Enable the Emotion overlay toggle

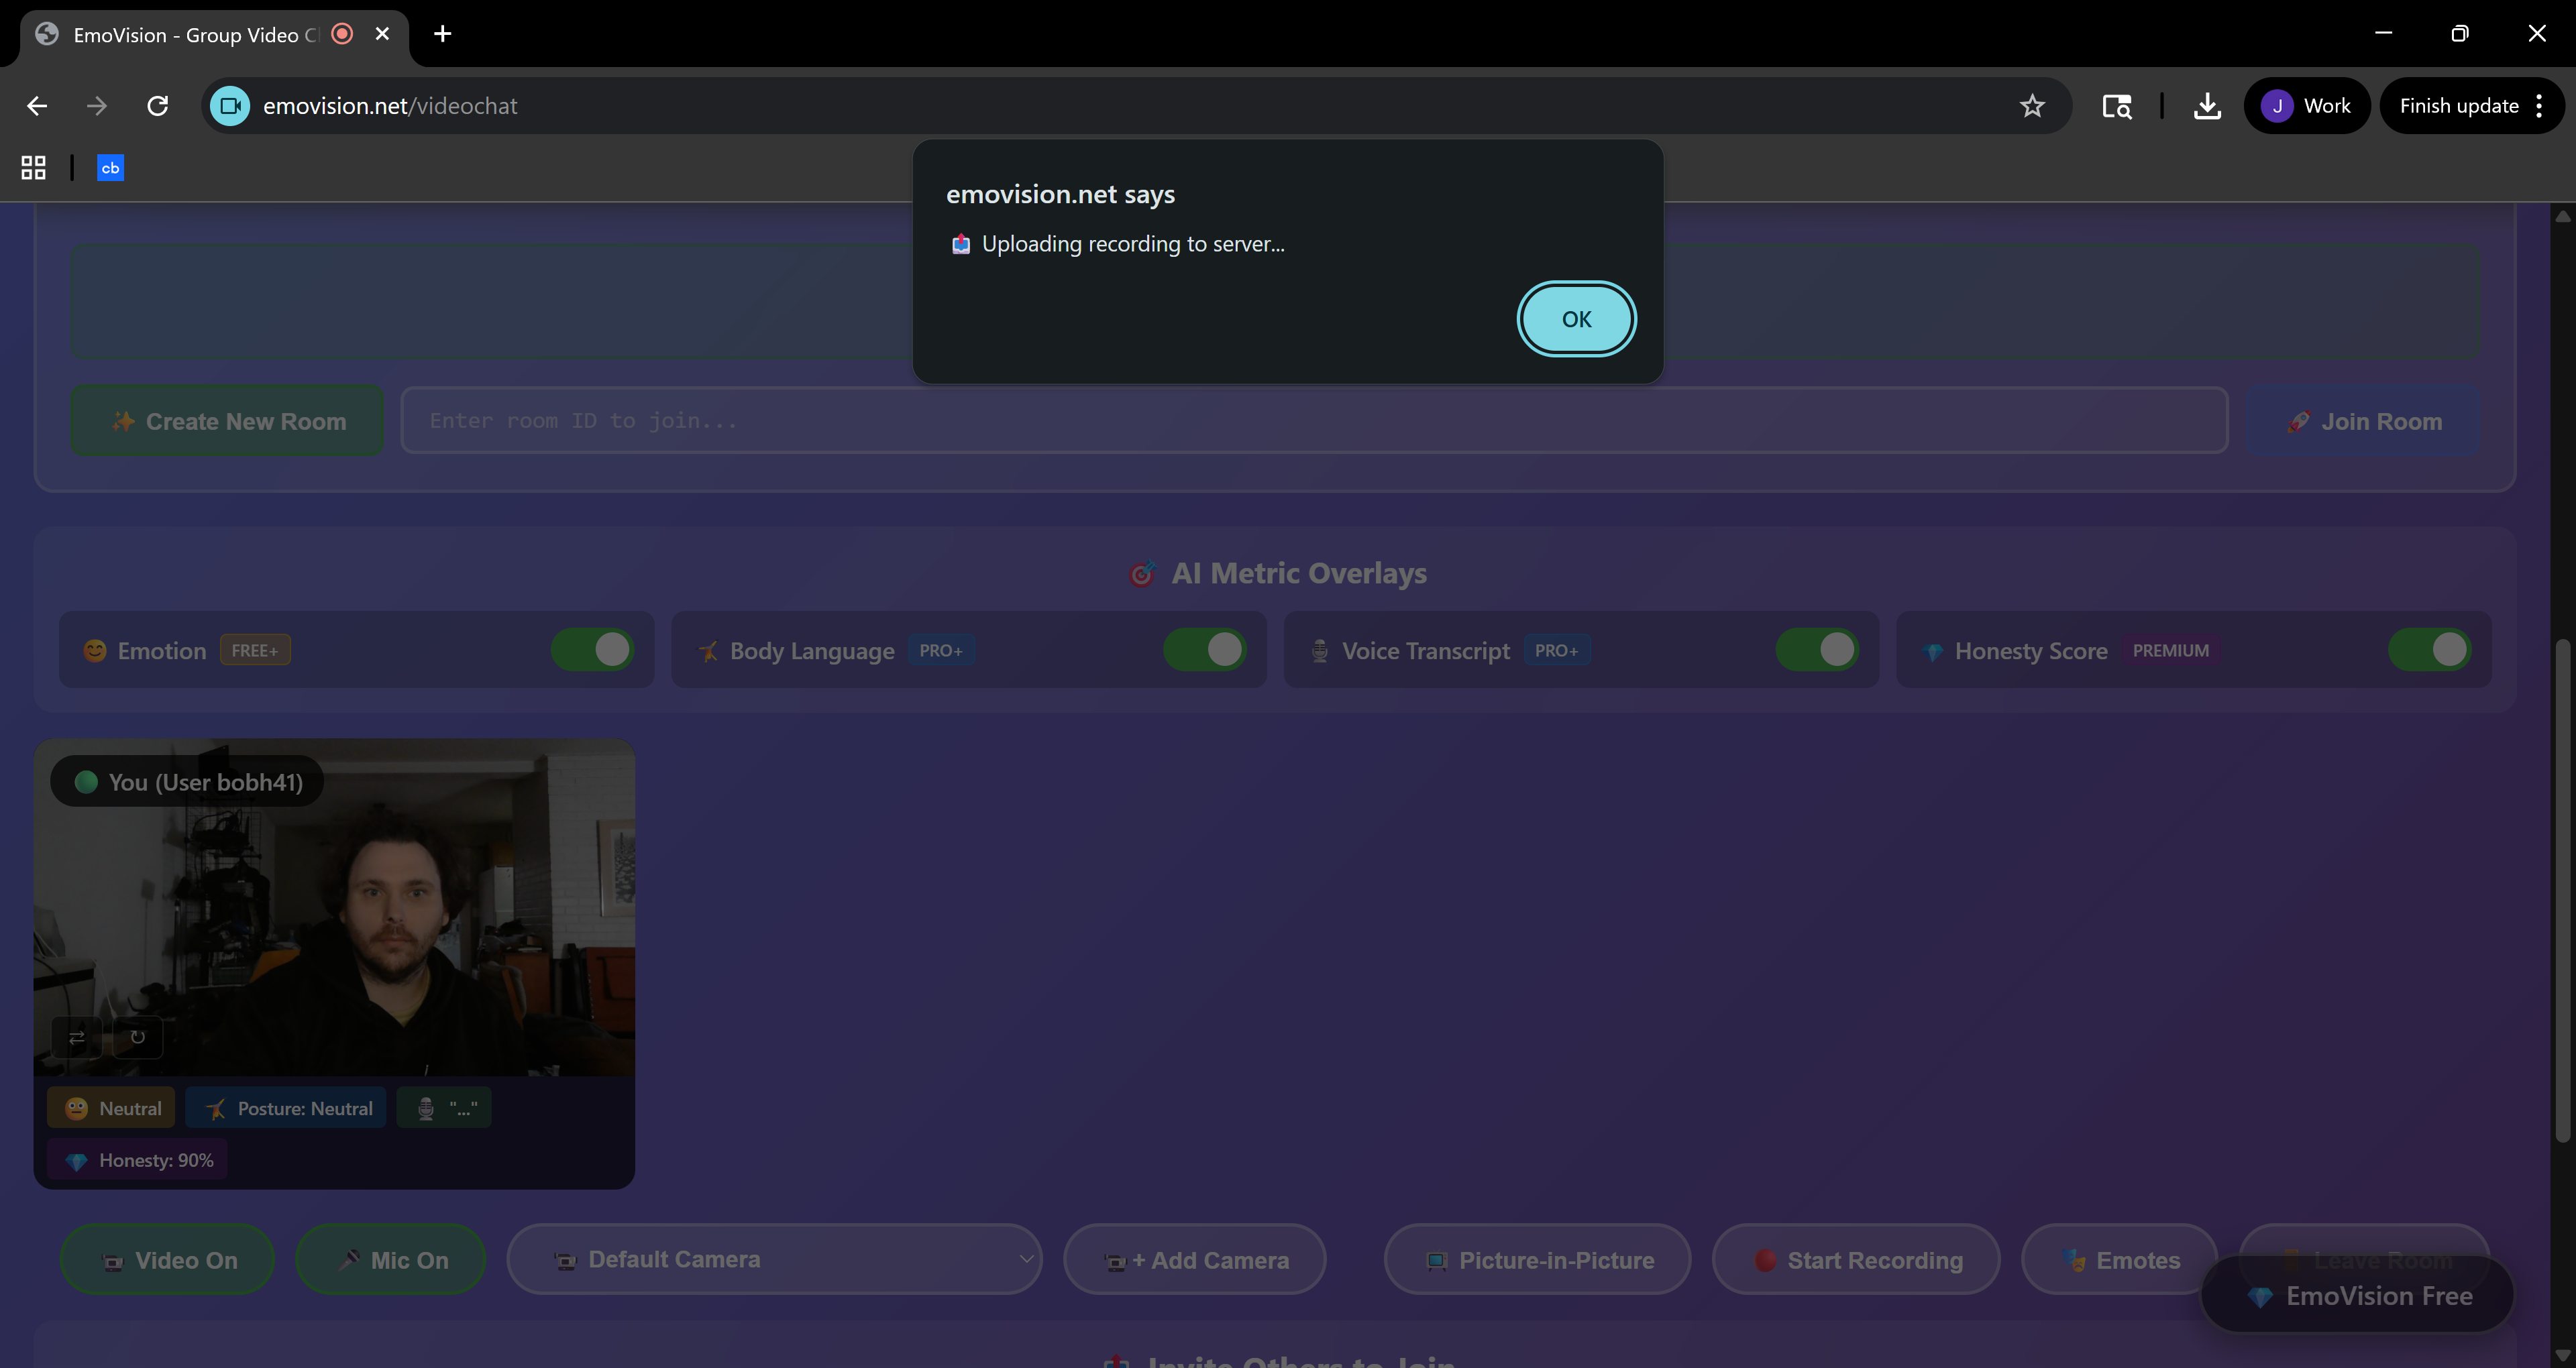click(x=592, y=649)
